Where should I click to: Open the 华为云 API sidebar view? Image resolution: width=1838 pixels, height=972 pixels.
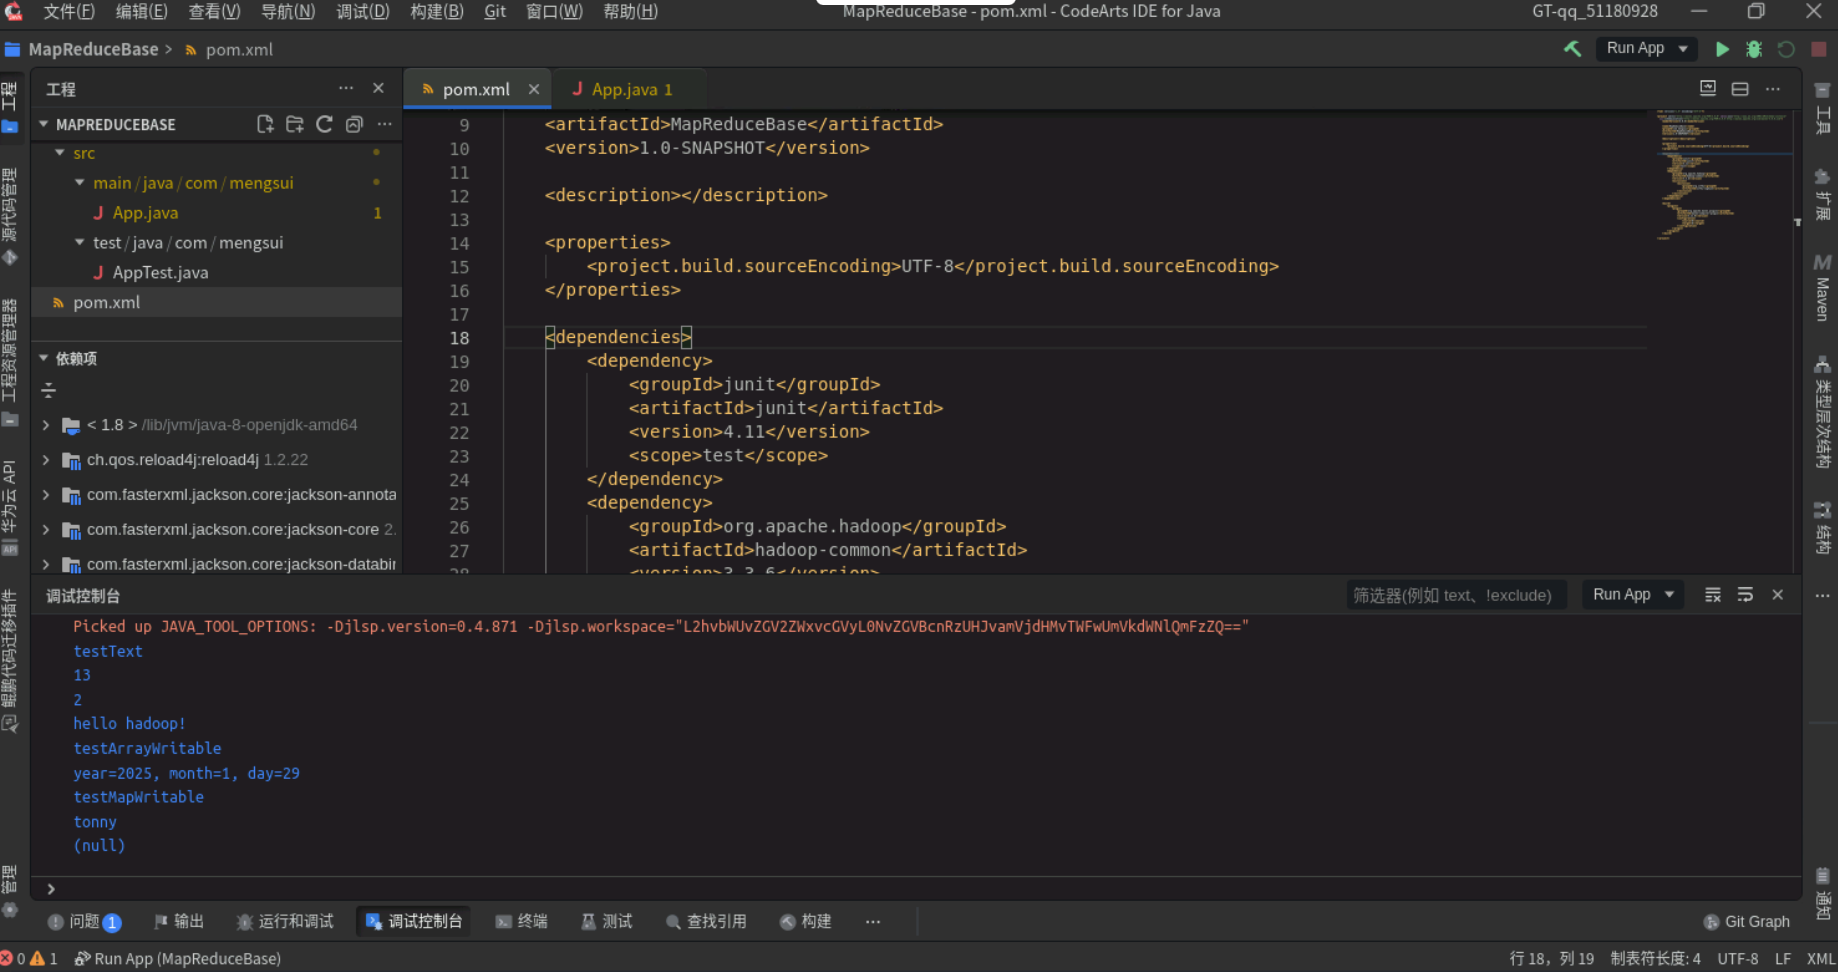click(10, 507)
